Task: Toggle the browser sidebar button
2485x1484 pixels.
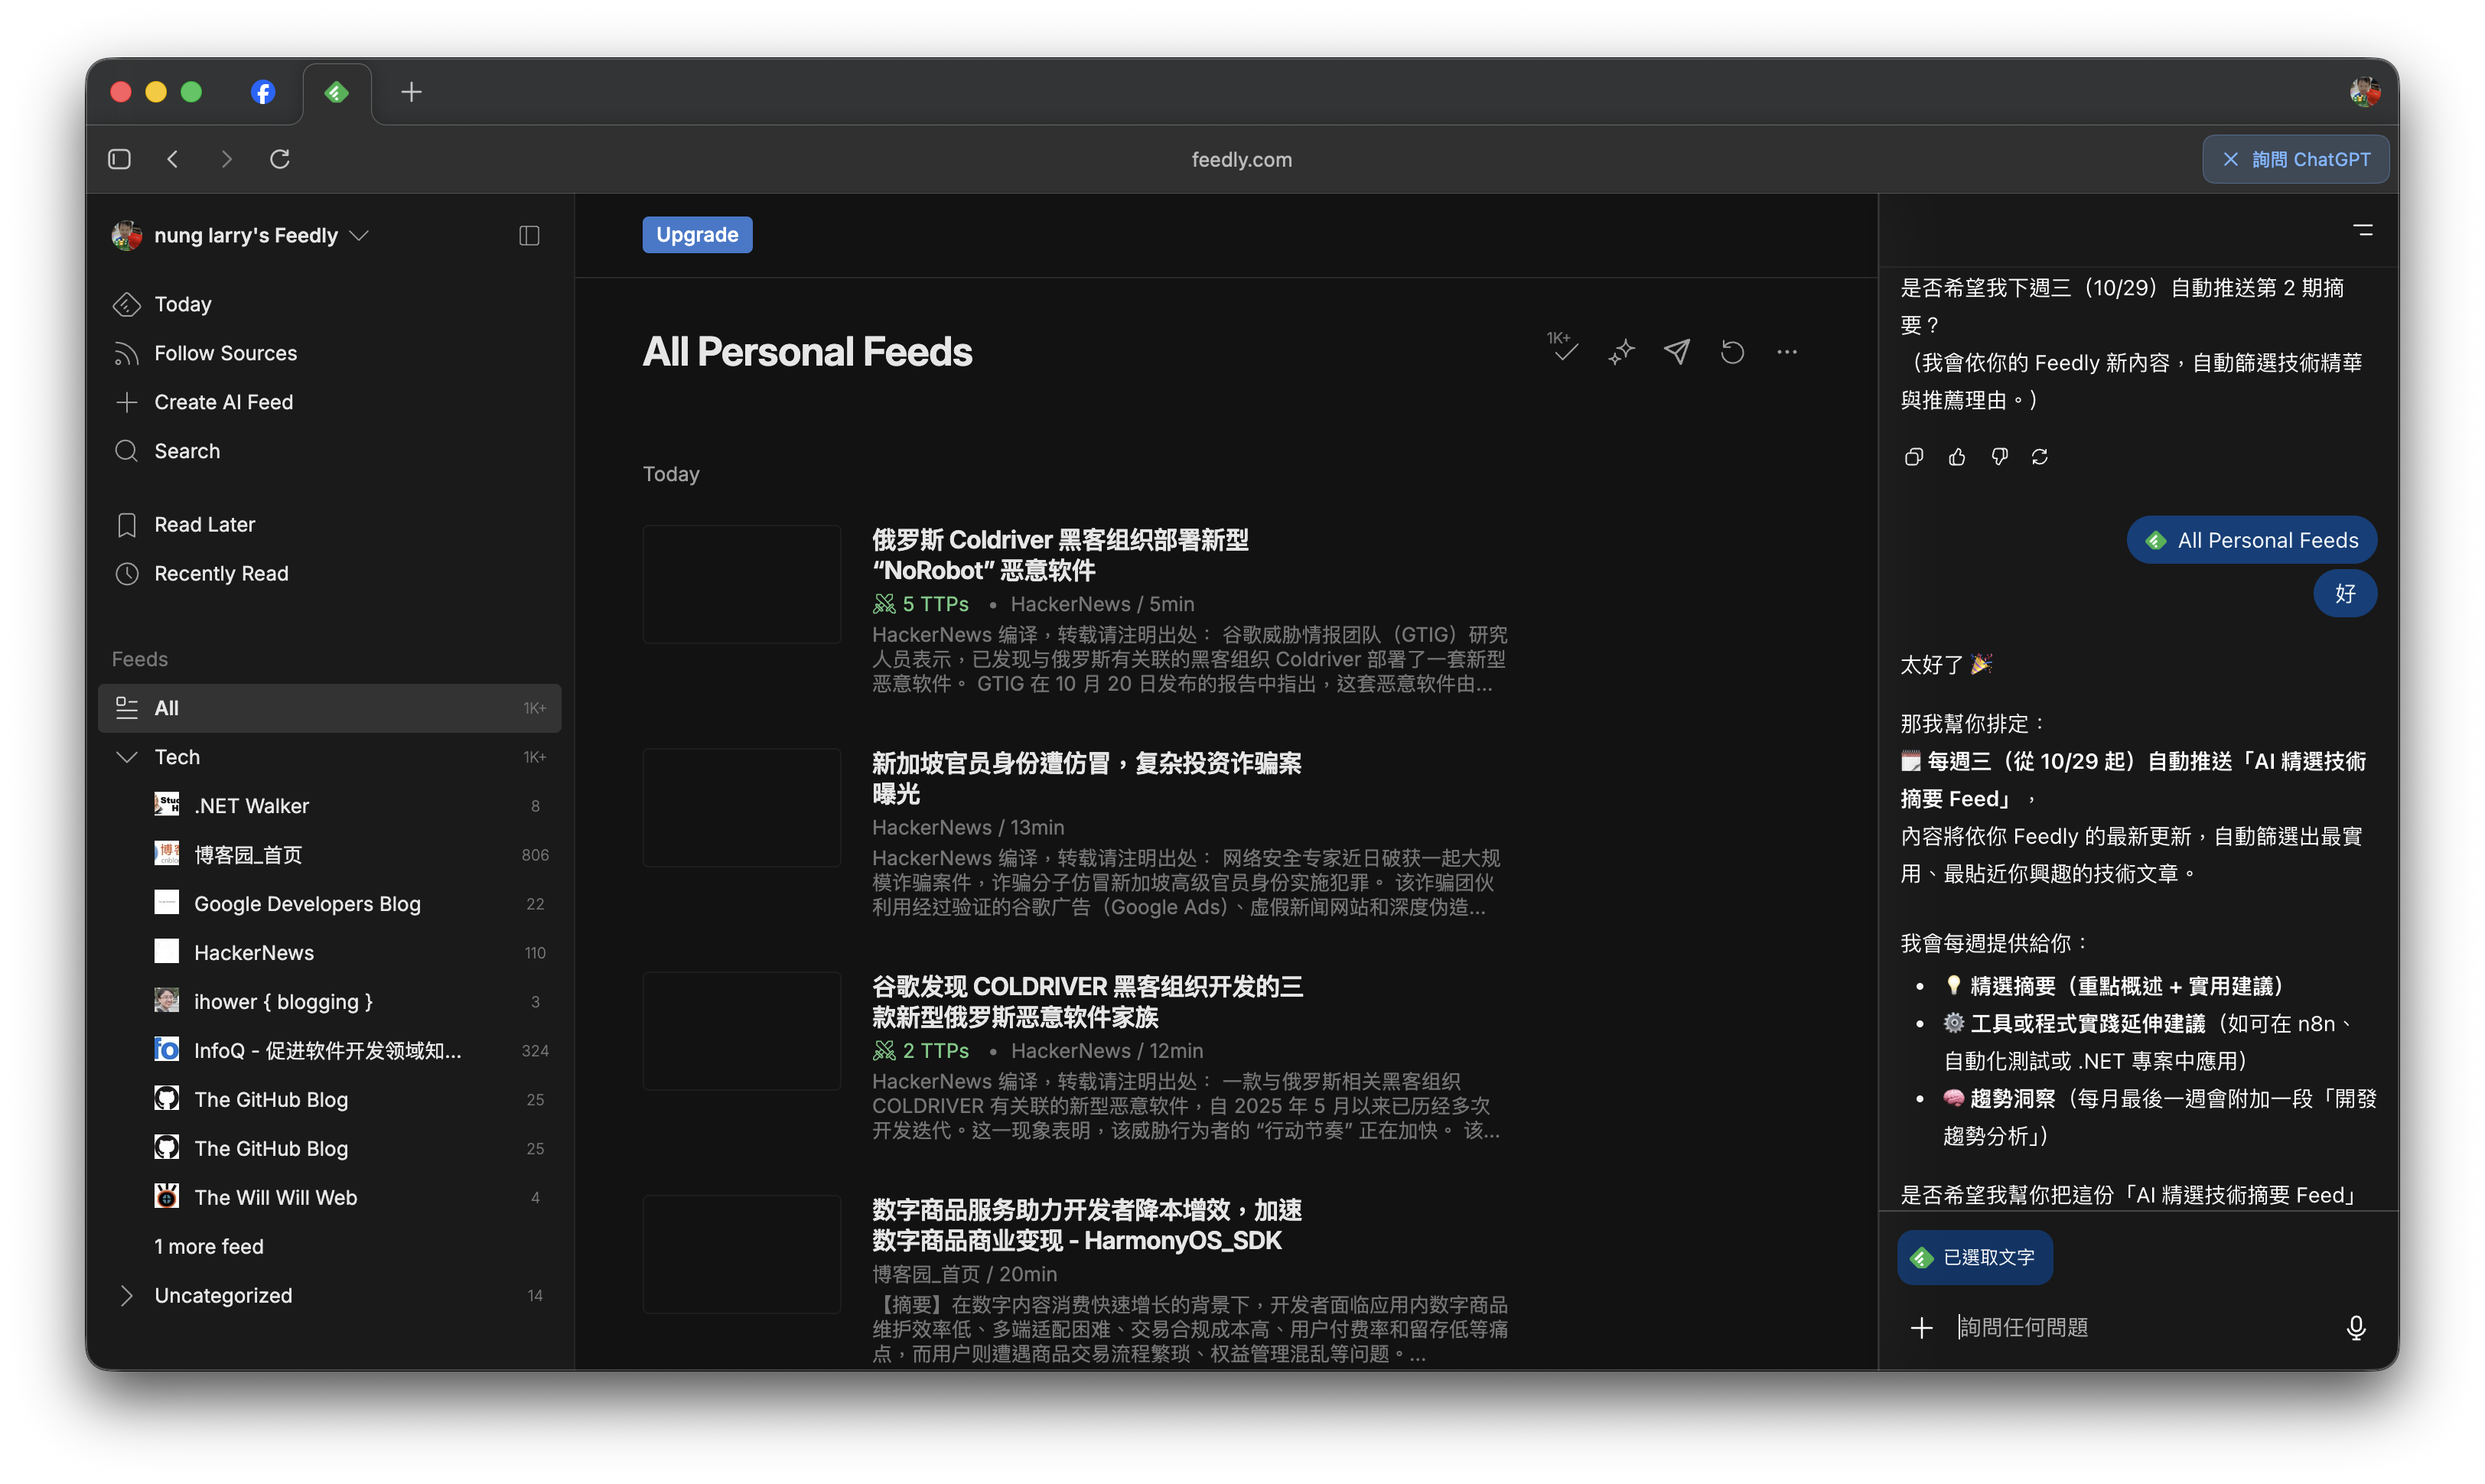Action: 120,159
